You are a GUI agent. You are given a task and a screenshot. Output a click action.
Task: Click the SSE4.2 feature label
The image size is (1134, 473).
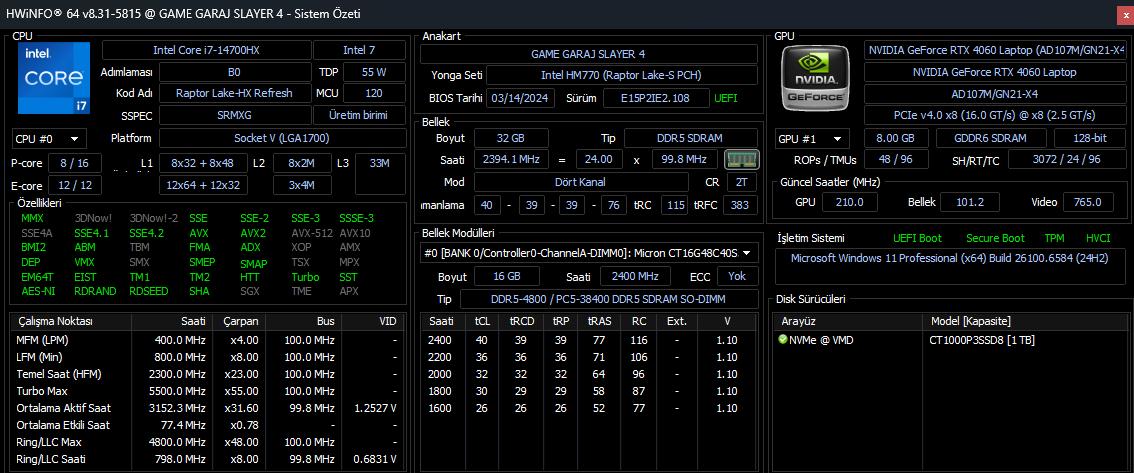click(147, 234)
